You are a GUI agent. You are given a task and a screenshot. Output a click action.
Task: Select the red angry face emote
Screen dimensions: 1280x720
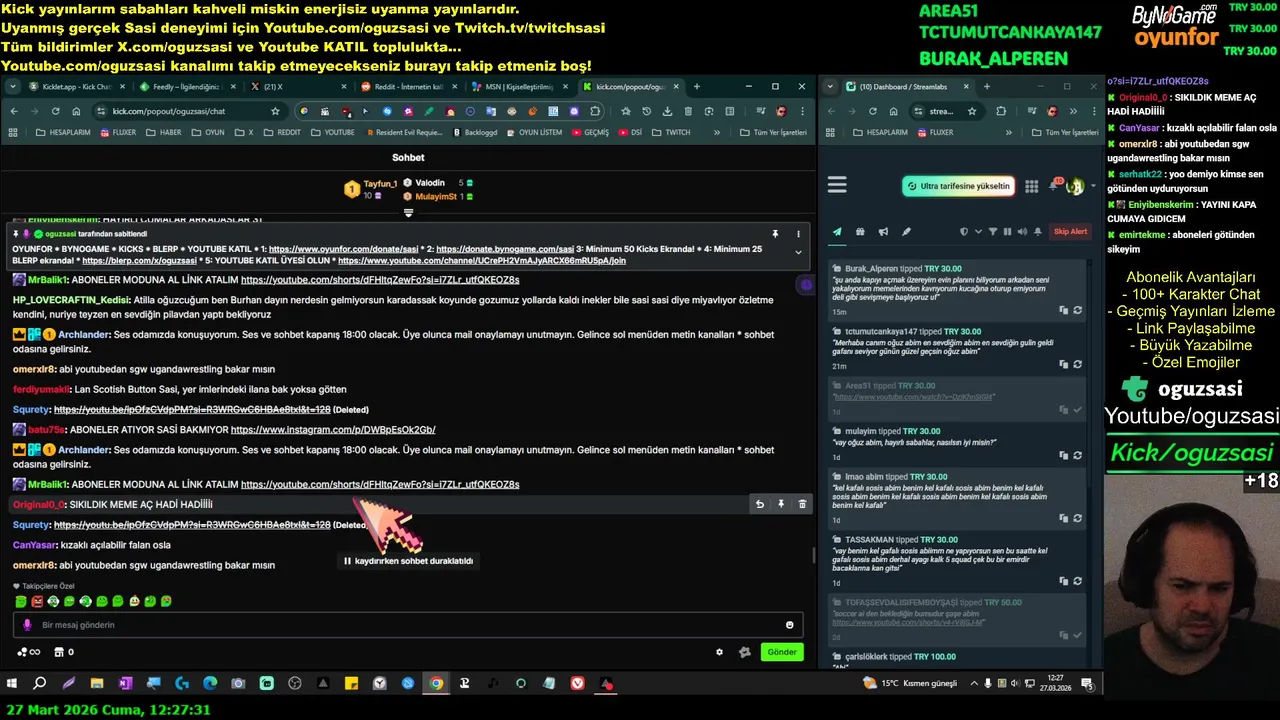click(37, 601)
